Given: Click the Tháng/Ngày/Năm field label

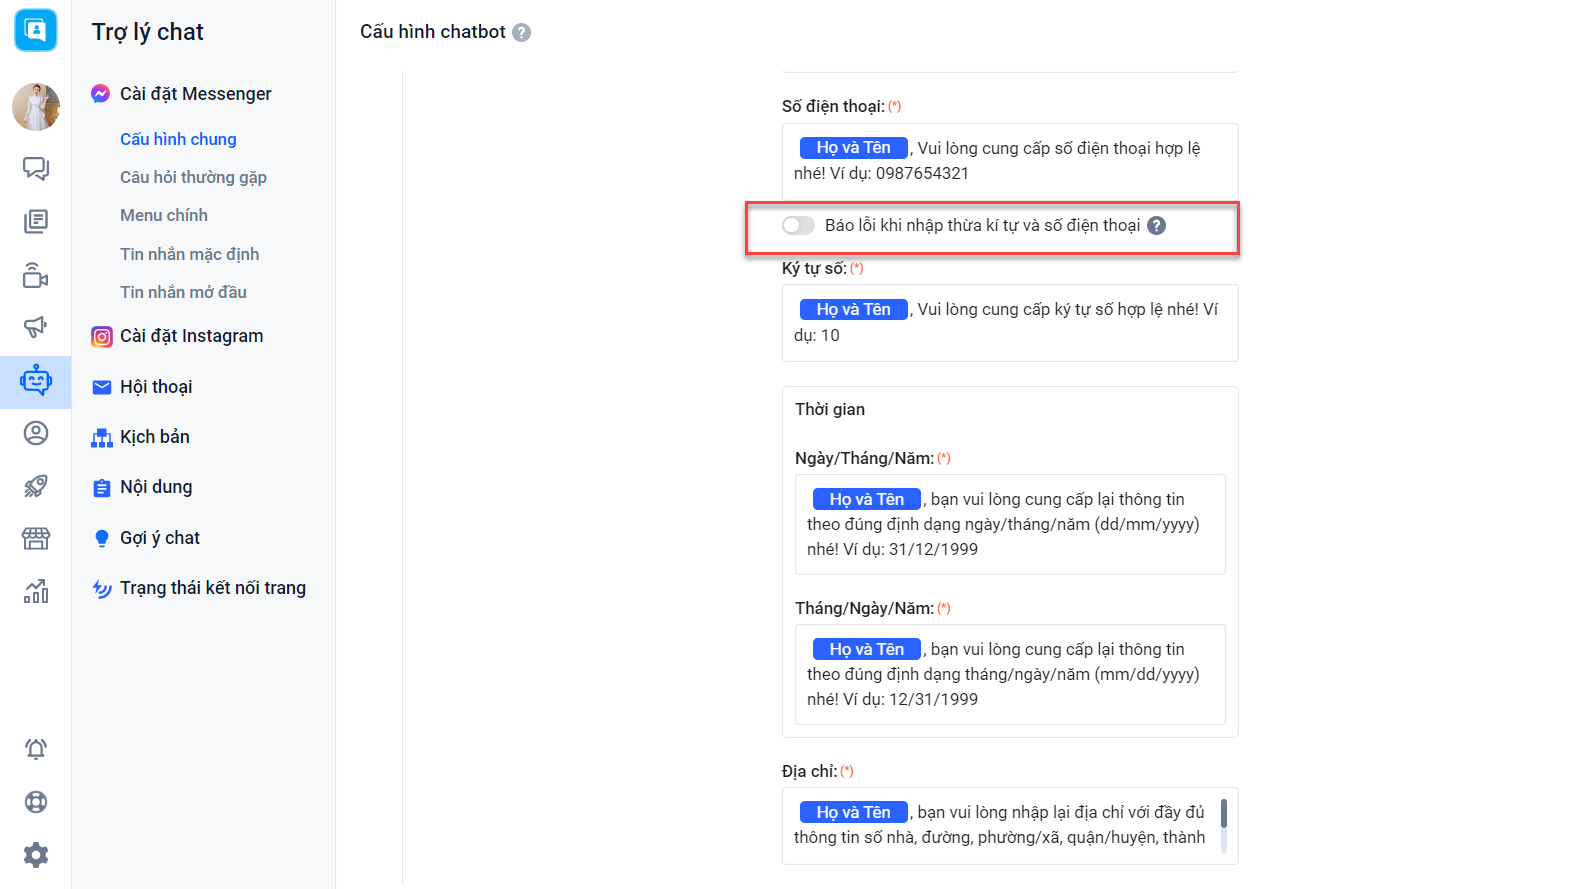Looking at the screenshot, I should pyautogui.click(x=864, y=608).
